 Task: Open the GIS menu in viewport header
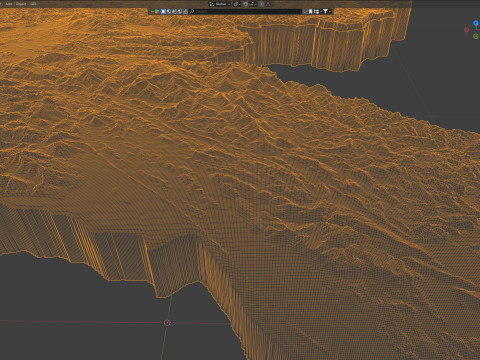click(x=33, y=4)
